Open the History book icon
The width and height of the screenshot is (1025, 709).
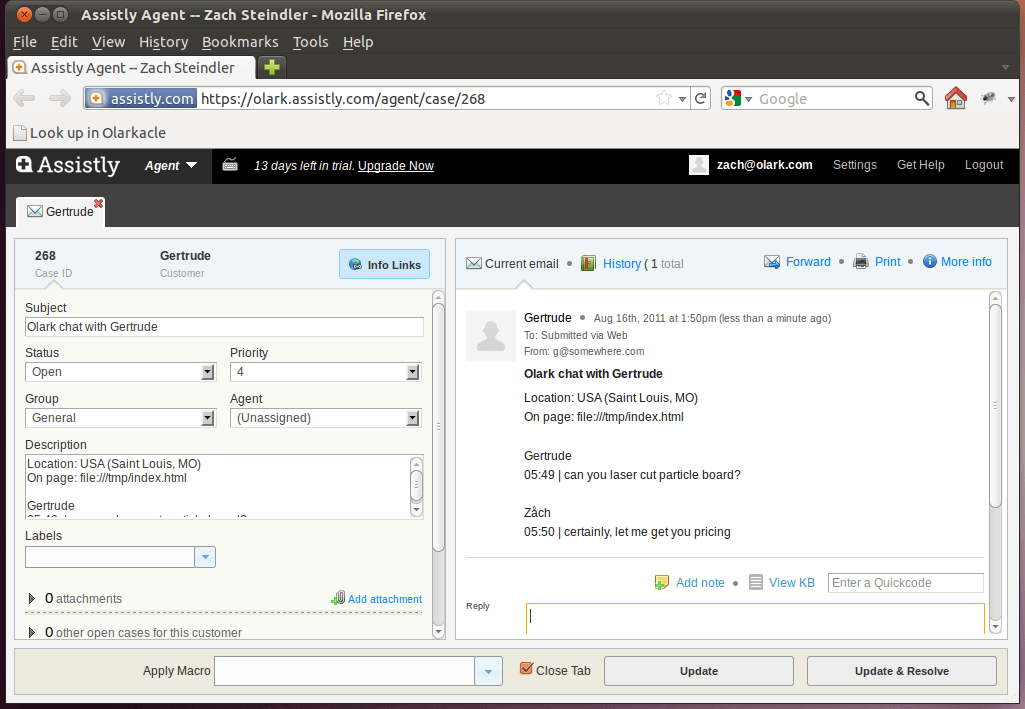point(588,263)
